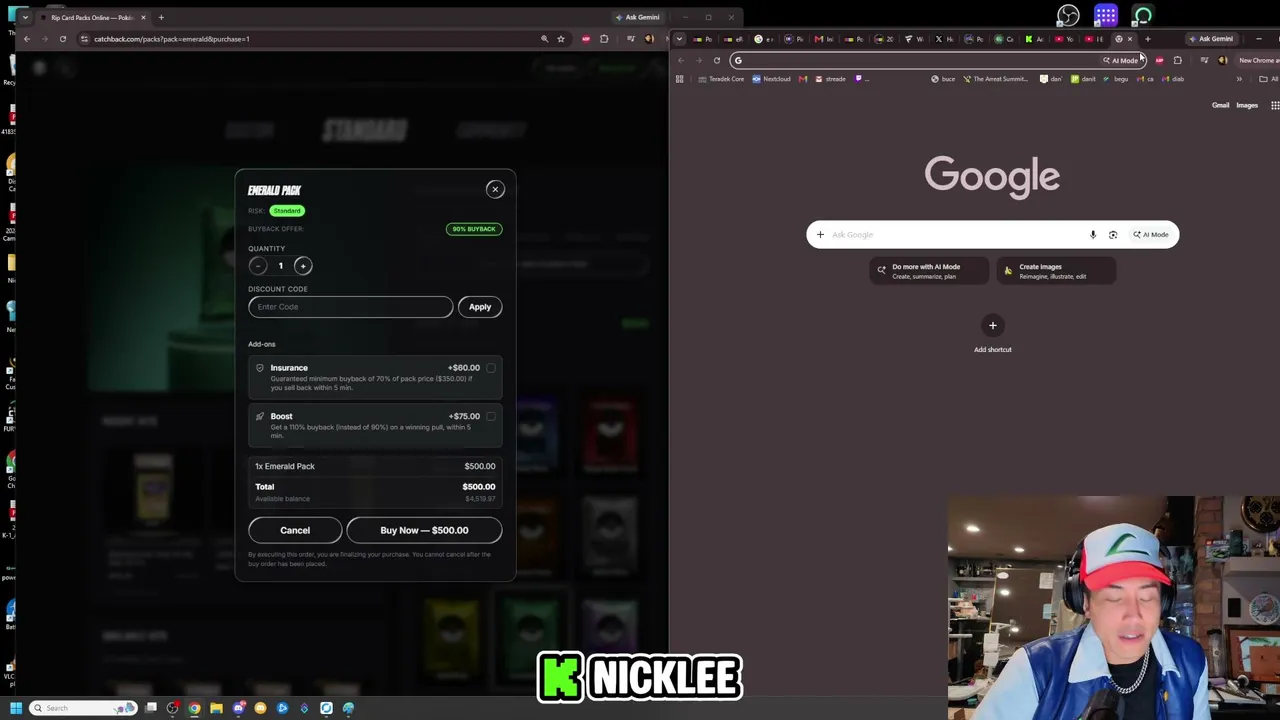Open zoom magnifier in catchback address bar
1280x720 pixels.
[x=544, y=39]
